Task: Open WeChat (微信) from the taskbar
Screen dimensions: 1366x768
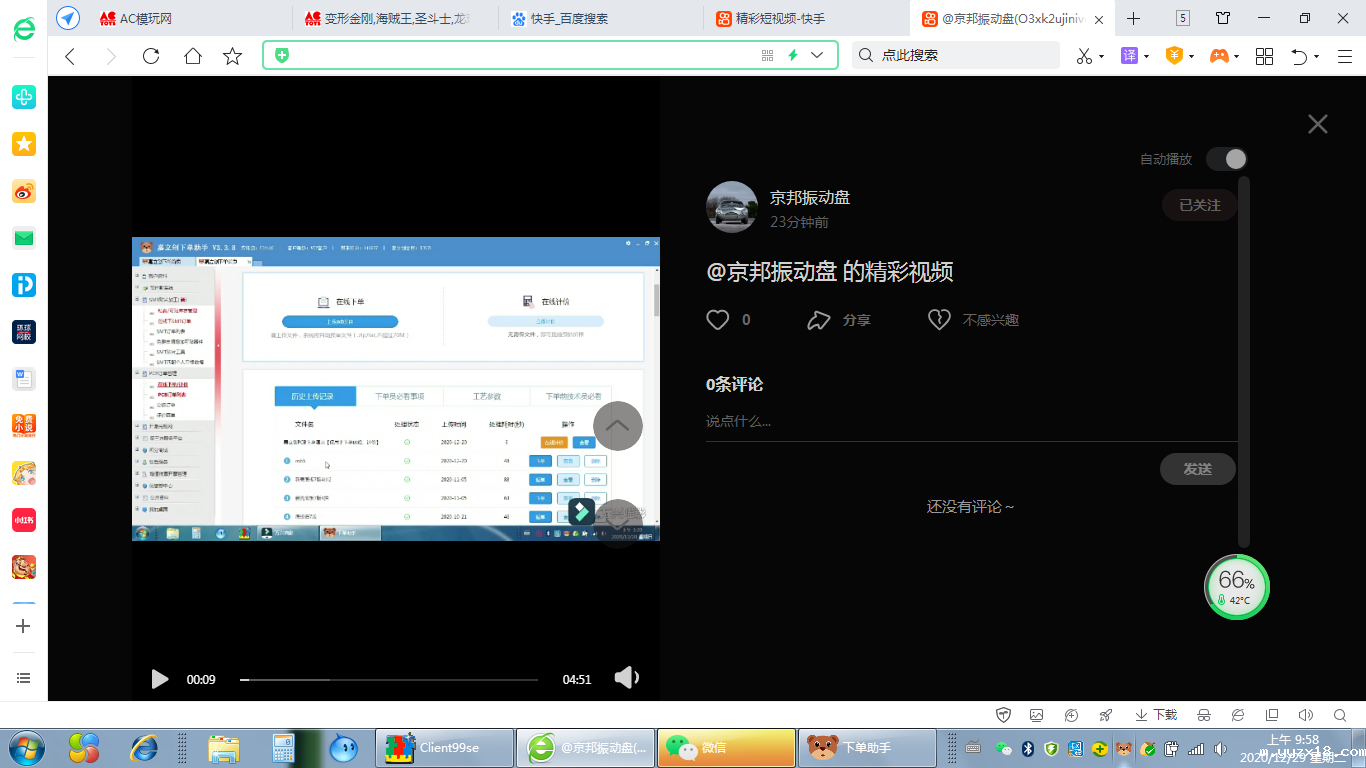Action: 712,747
